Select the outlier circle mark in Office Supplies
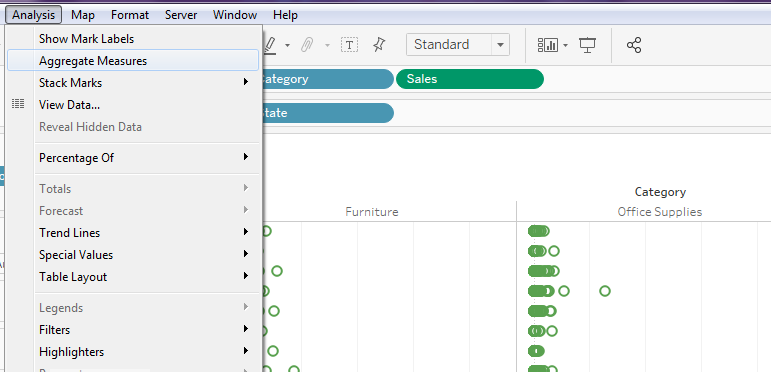This screenshot has height=372, width=771. (605, 291)
